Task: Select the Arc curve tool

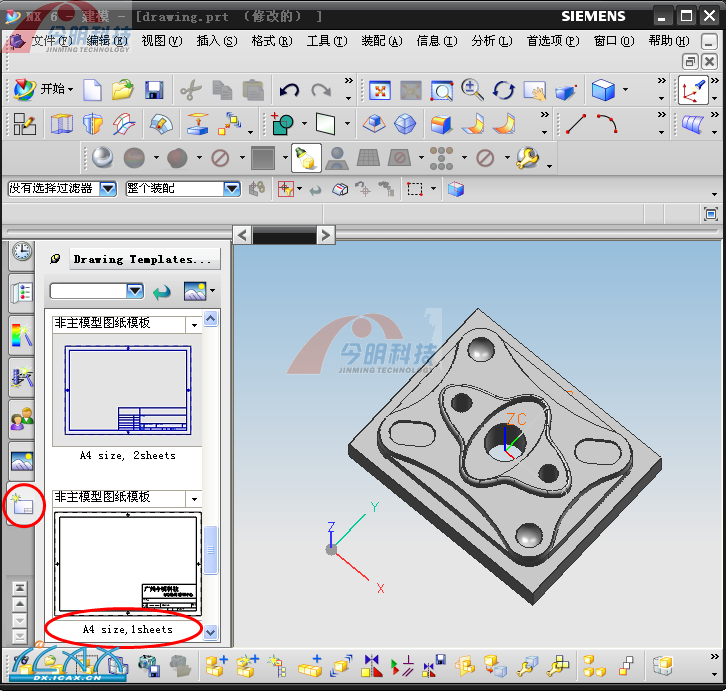Action: coord(607,124)
